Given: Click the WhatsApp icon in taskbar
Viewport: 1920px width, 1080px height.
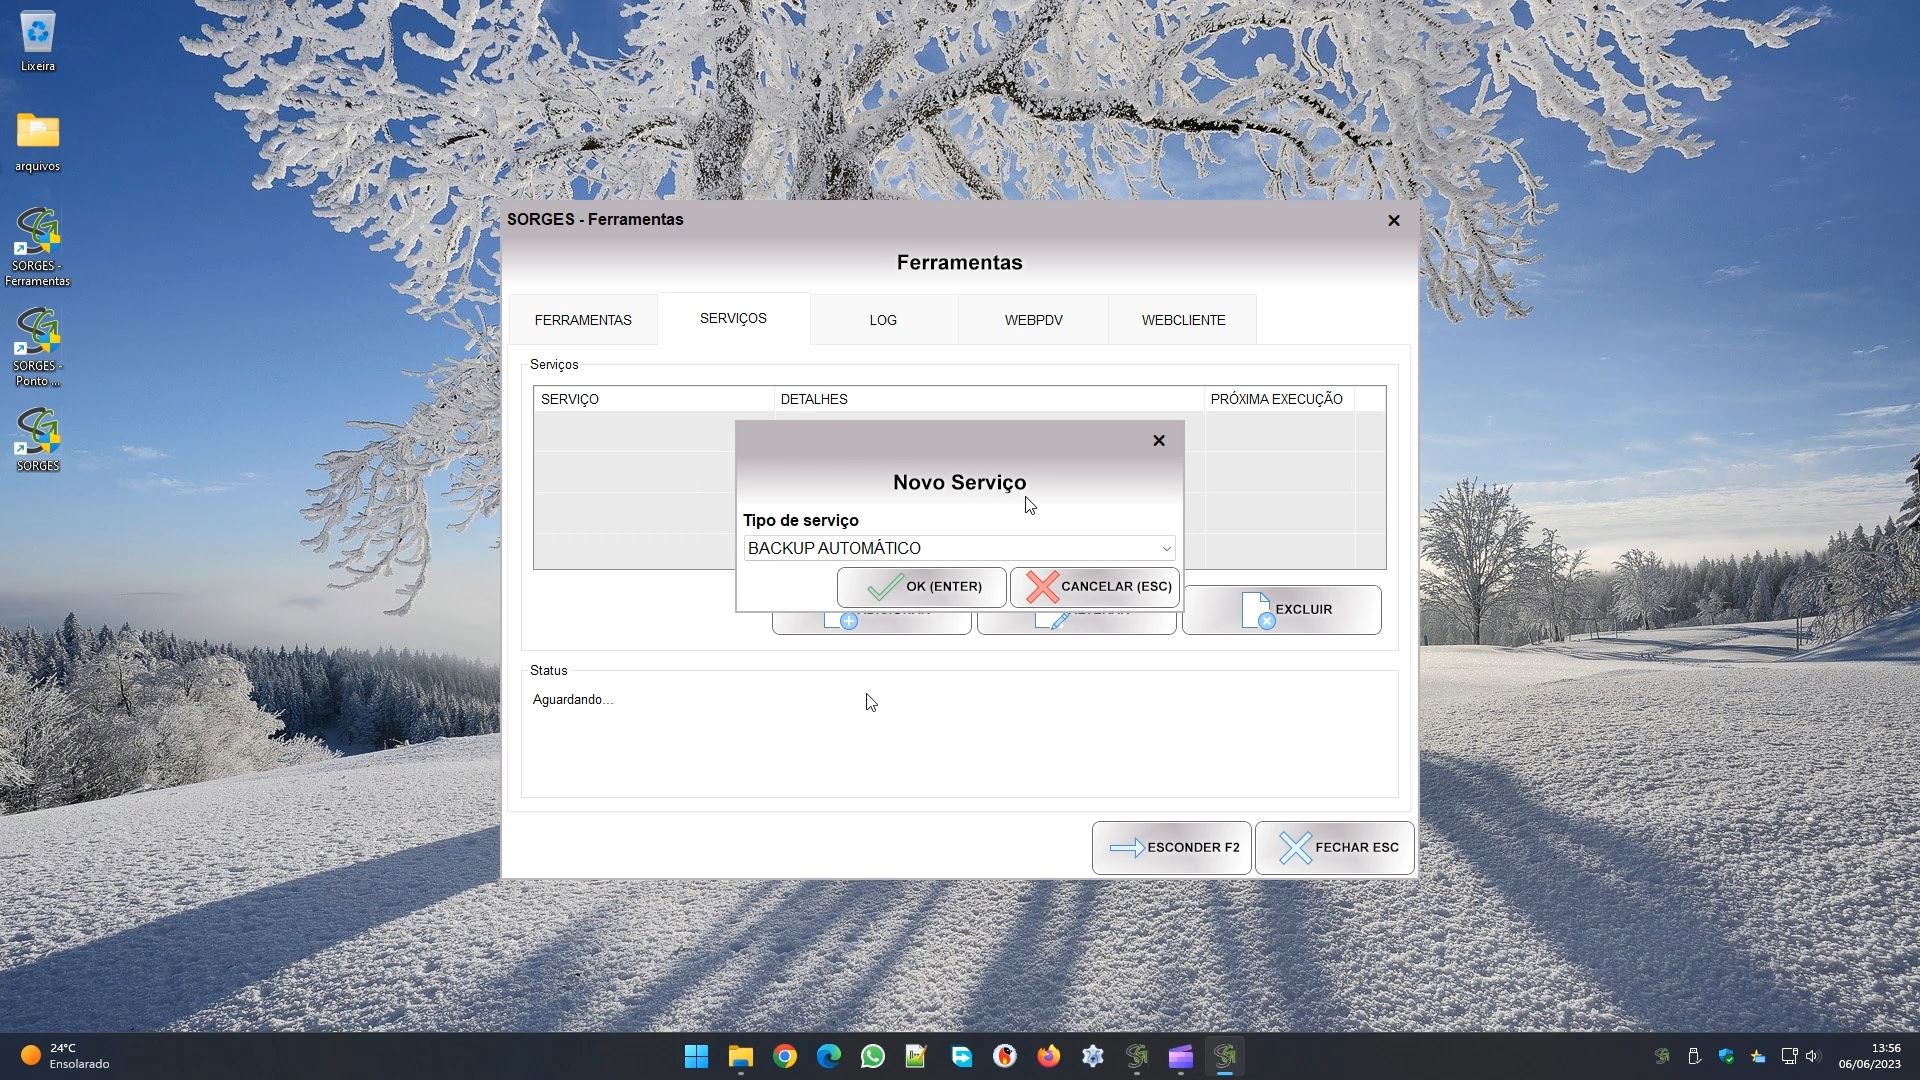Looking at the screenshot, I should pos(872,1056).
